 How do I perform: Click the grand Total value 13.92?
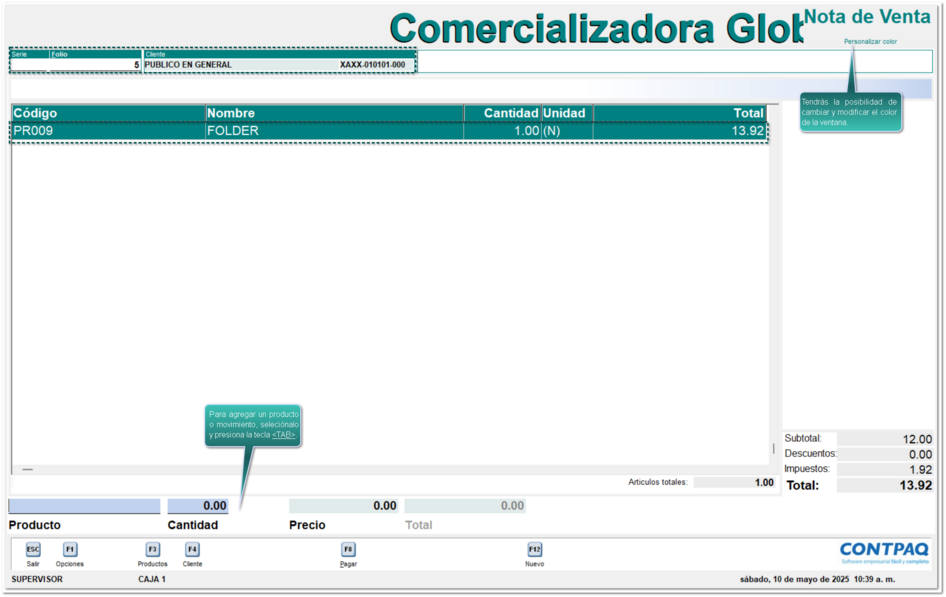(x=884, y=485)
